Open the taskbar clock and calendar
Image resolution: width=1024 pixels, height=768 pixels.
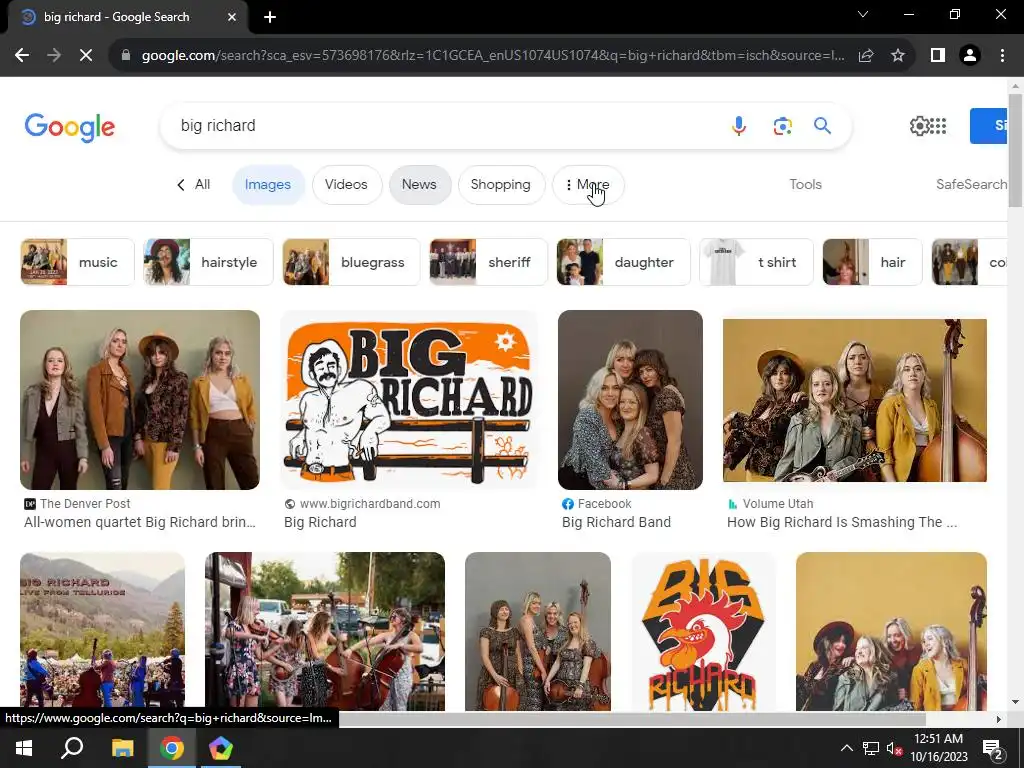[x=938, y=748]
